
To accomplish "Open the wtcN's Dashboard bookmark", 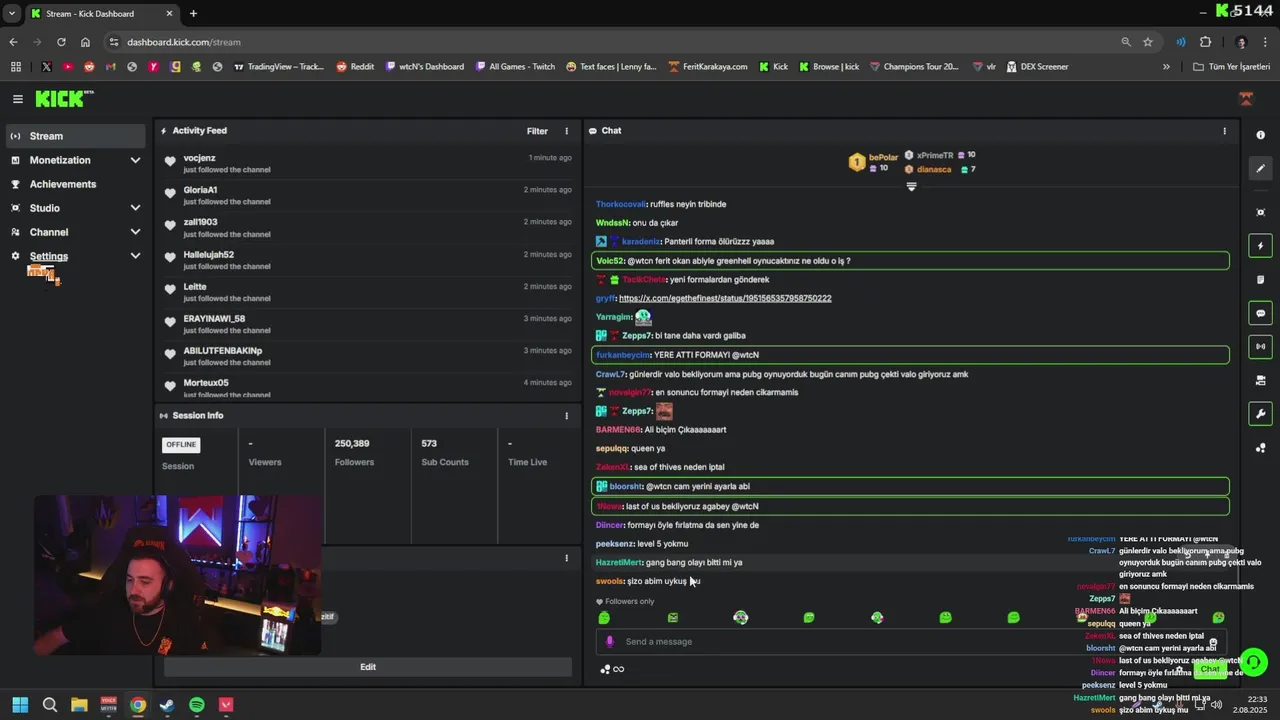I will tap(425, 67).
